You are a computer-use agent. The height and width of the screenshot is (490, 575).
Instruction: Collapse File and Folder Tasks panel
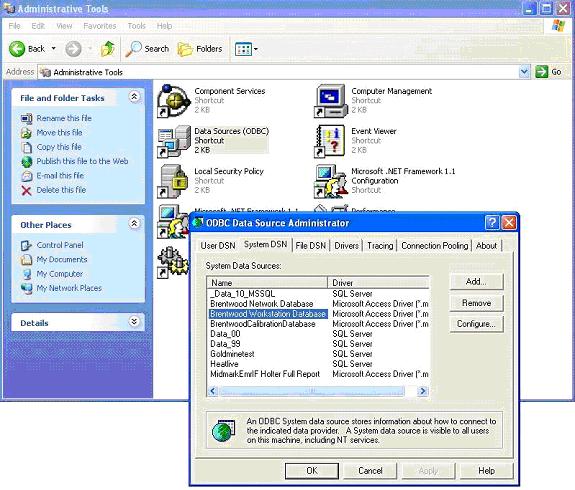(x=134, y=97)
